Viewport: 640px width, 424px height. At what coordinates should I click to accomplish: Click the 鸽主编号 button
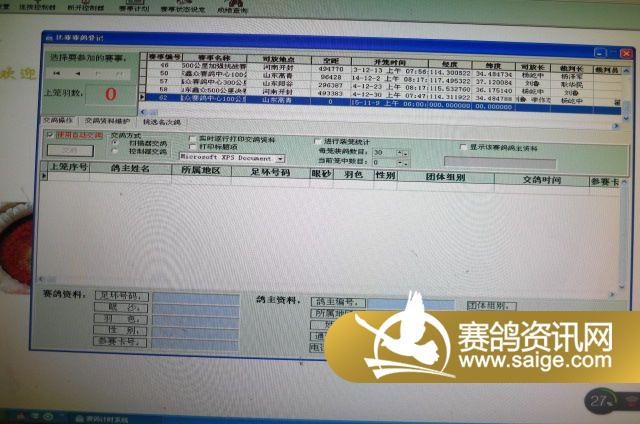337,302
